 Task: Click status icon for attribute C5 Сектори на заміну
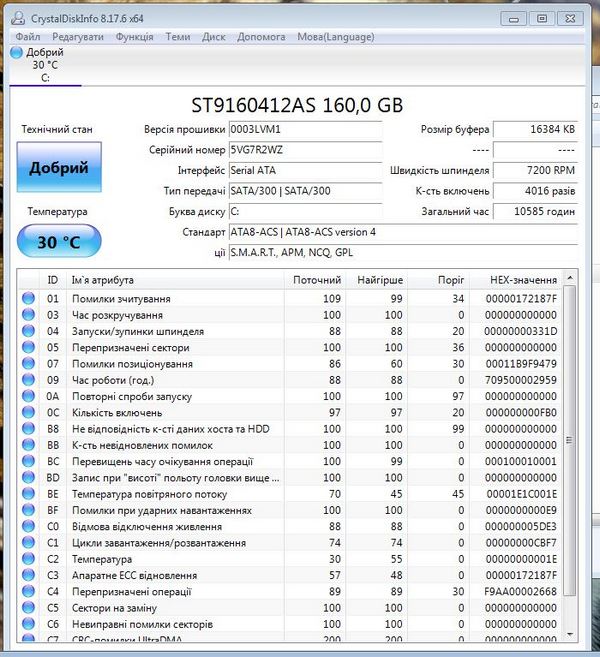tap(29, 608)
